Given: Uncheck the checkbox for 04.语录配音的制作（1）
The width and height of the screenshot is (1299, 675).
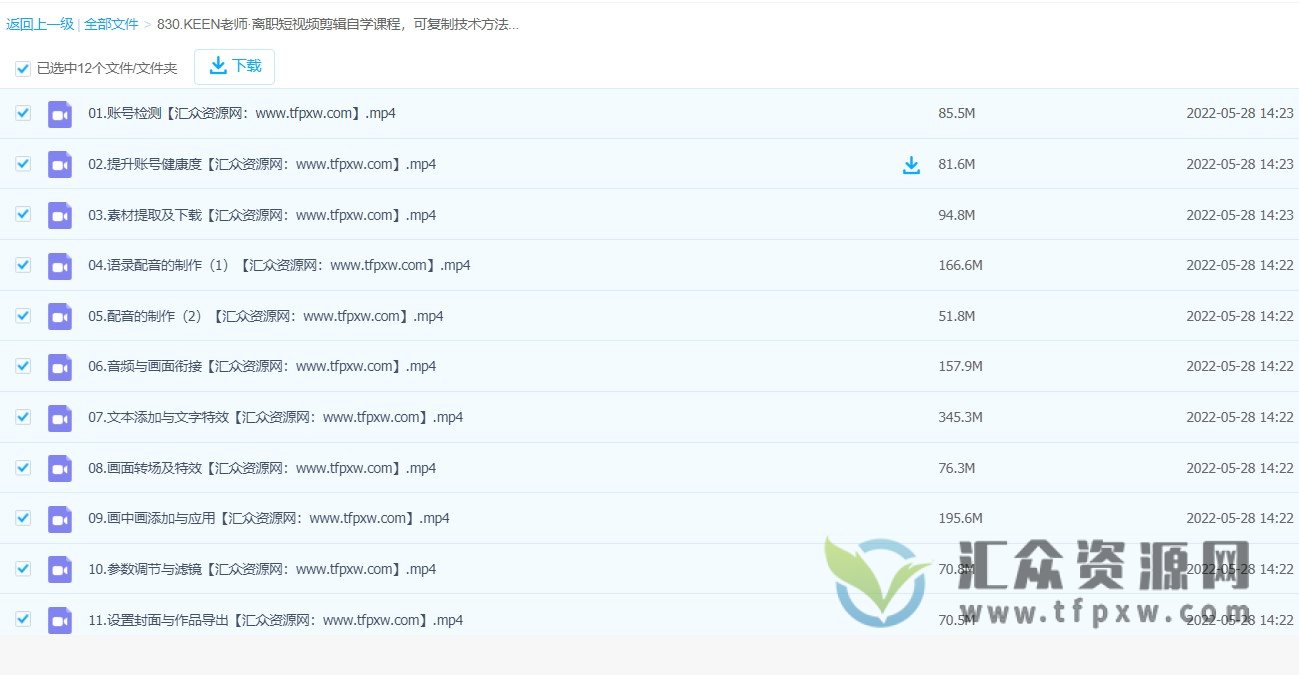Looking at the screenshot, I should coord(22,264).
